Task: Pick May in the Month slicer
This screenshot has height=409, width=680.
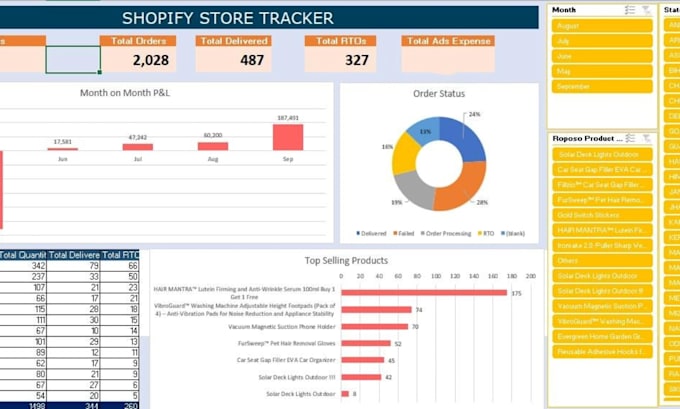Action: point(602,71)
